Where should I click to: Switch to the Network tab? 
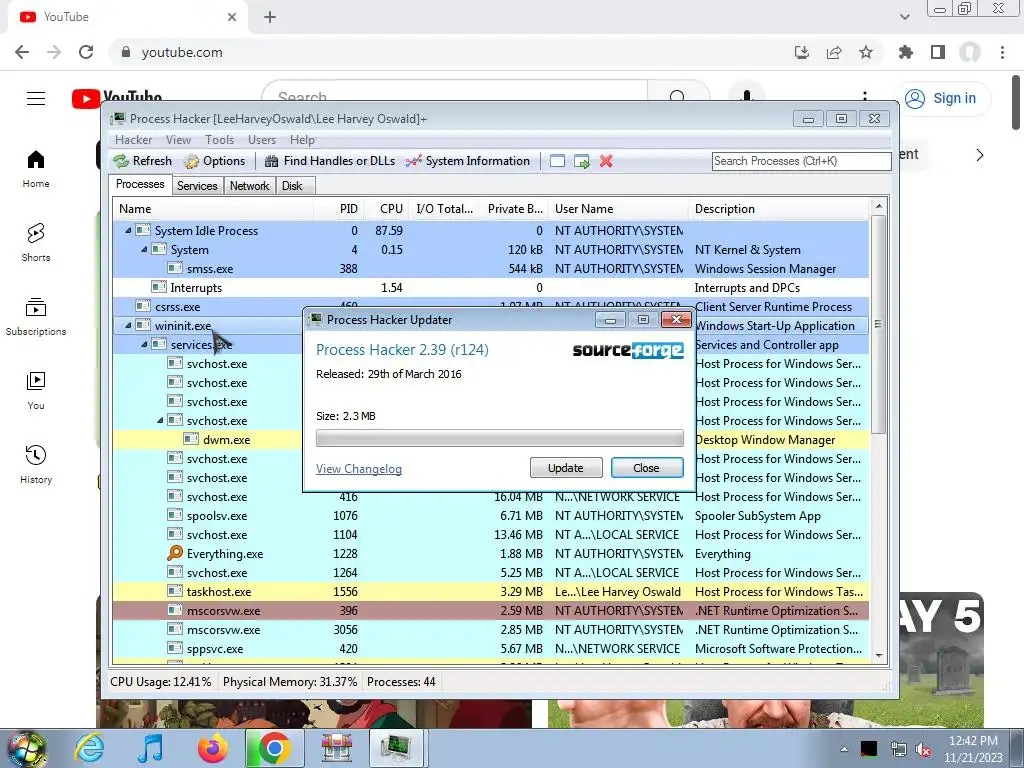click(249, 186)
